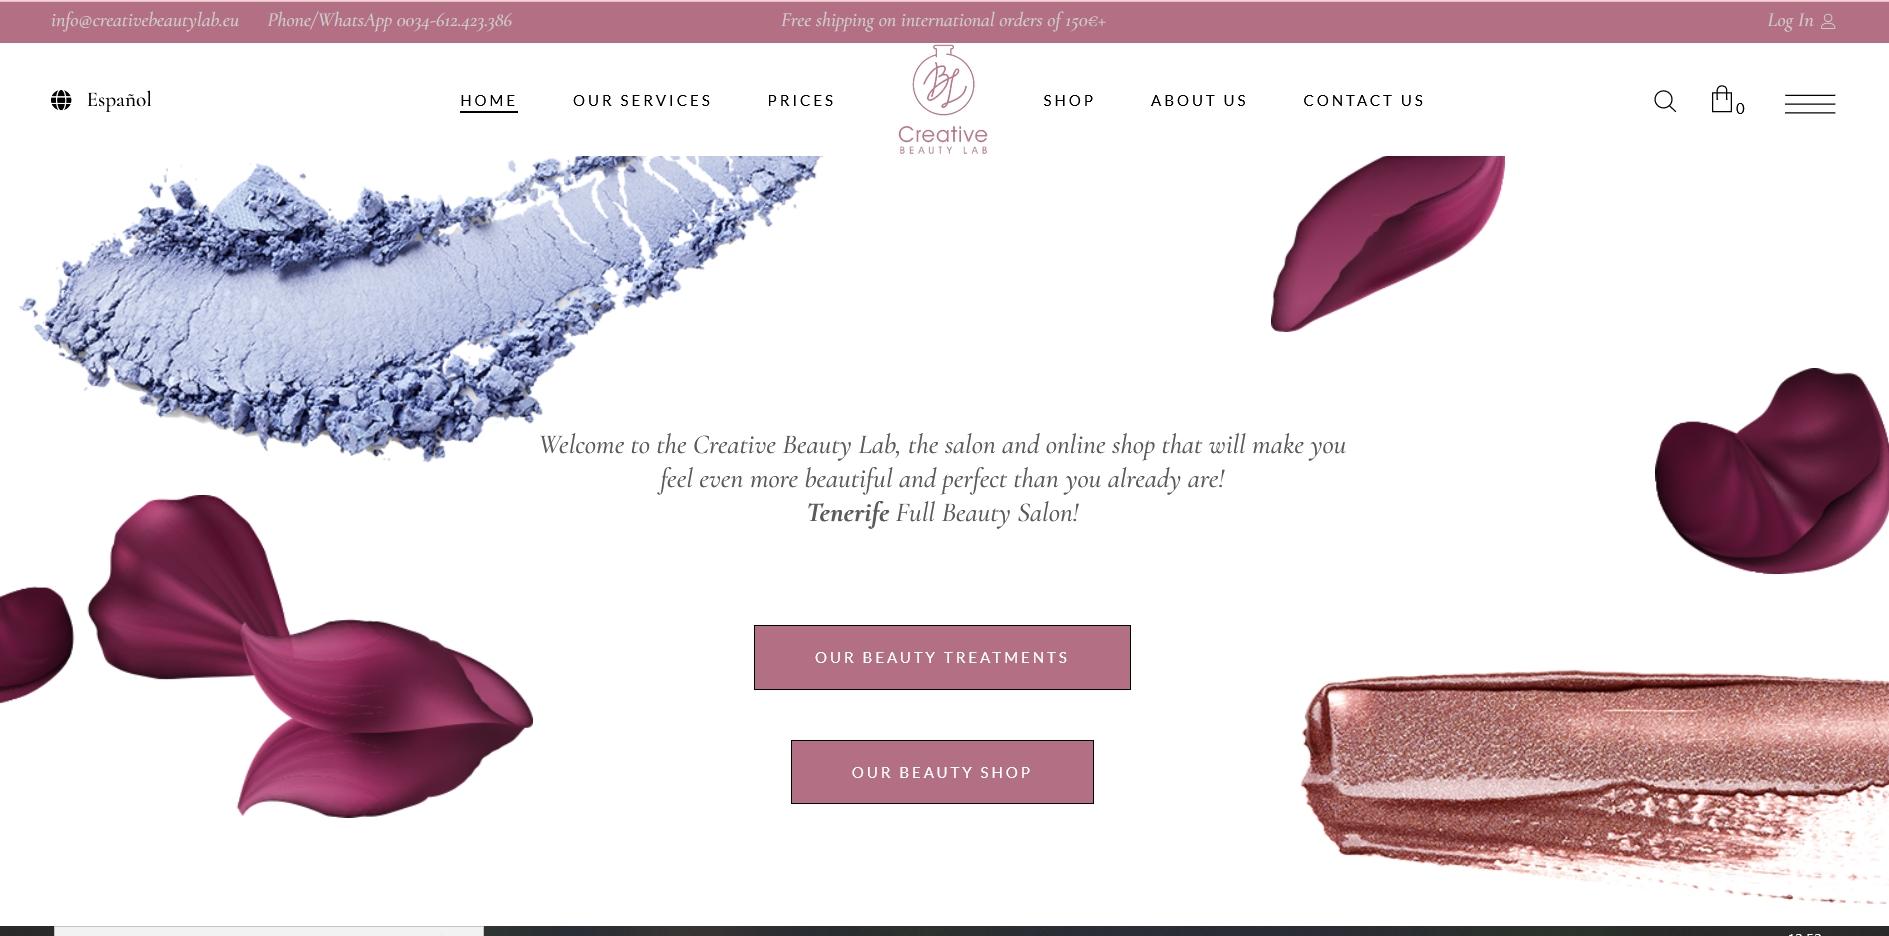1889x936 pixels.
Task: Click the info@creativebeautylab.eu email link
Action: (x=145, y=21)
